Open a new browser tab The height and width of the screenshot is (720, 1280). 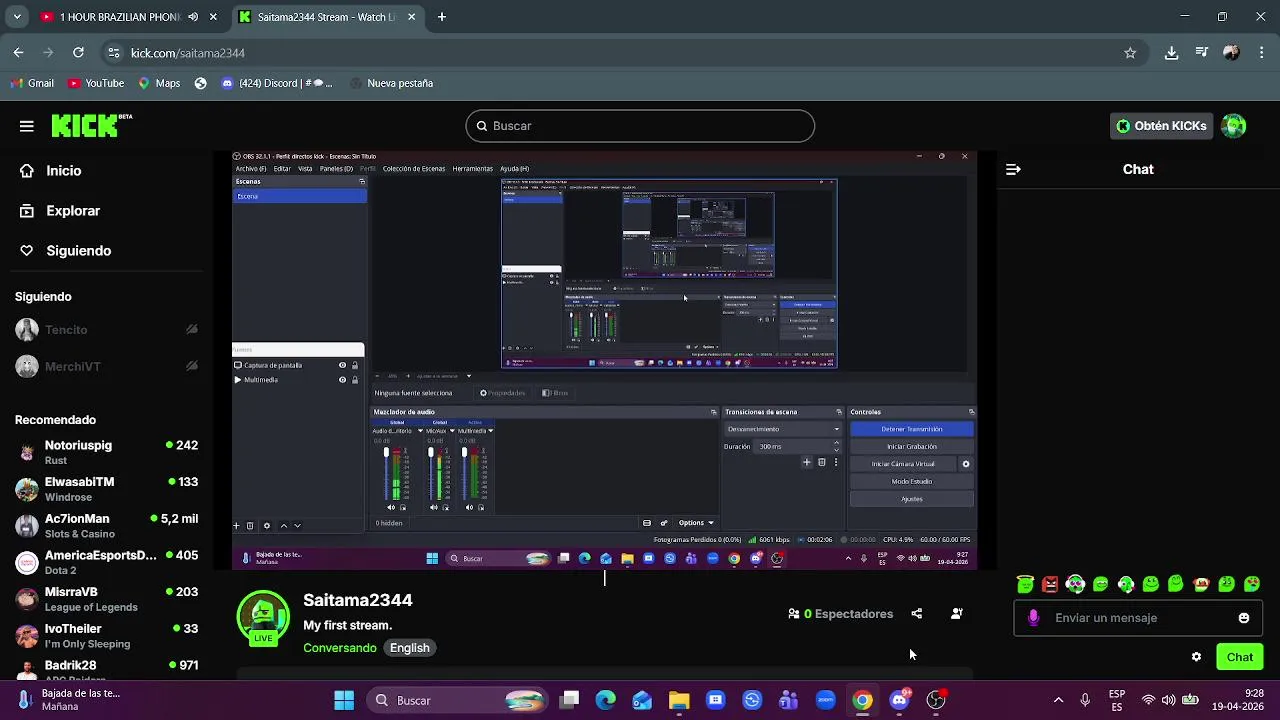pos(441,17)
